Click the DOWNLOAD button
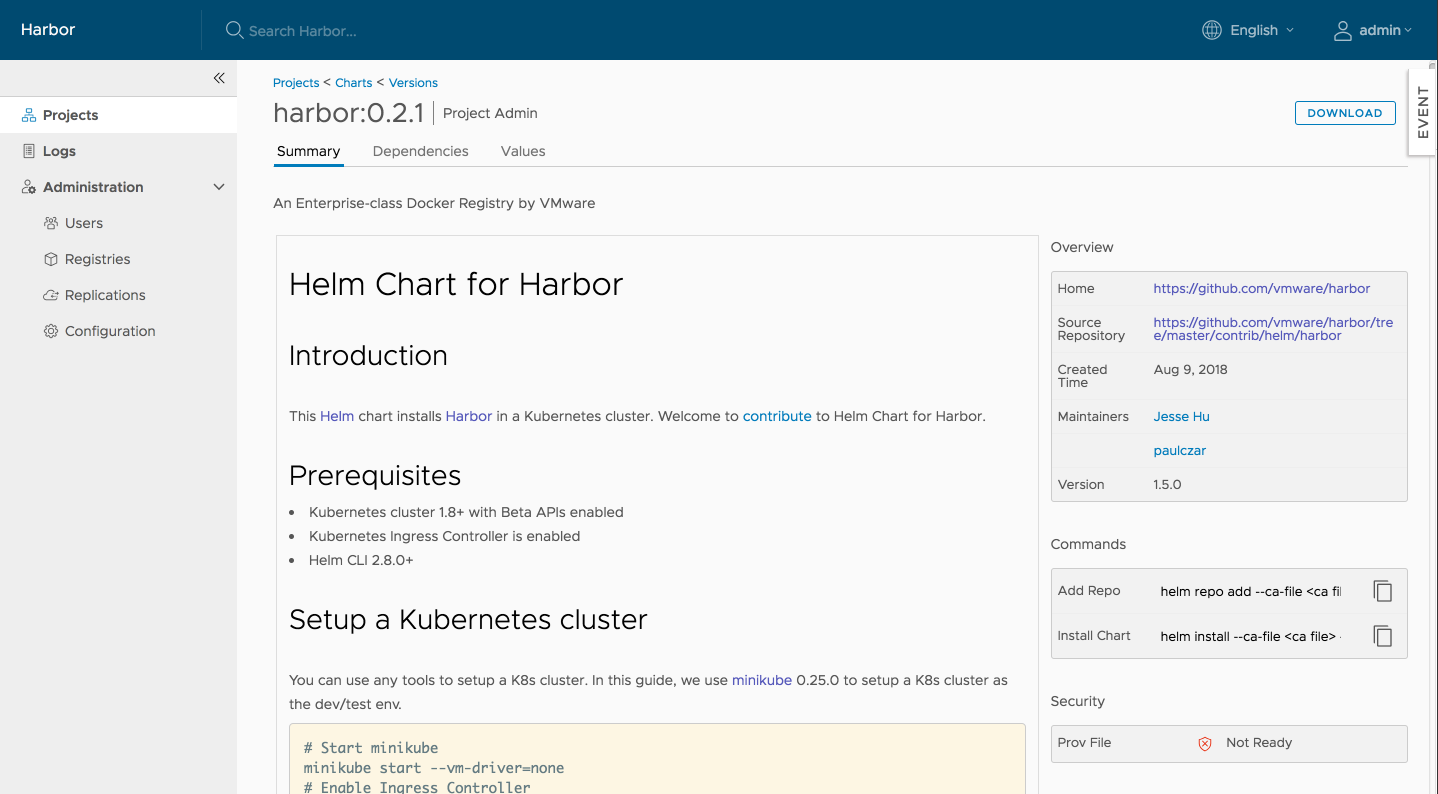Viewport: 1438px width, 794px height. pos(1345,113)
